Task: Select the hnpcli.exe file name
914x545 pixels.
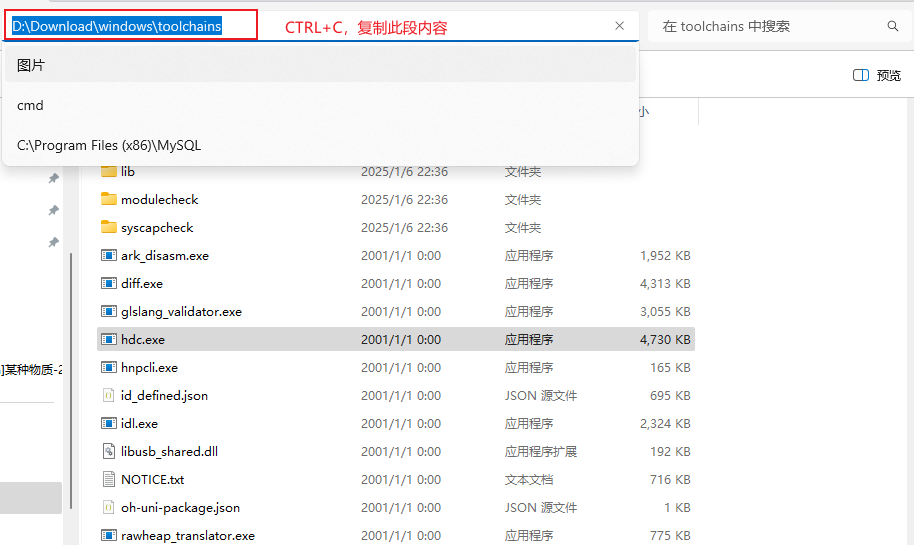Action: (149, 367)
